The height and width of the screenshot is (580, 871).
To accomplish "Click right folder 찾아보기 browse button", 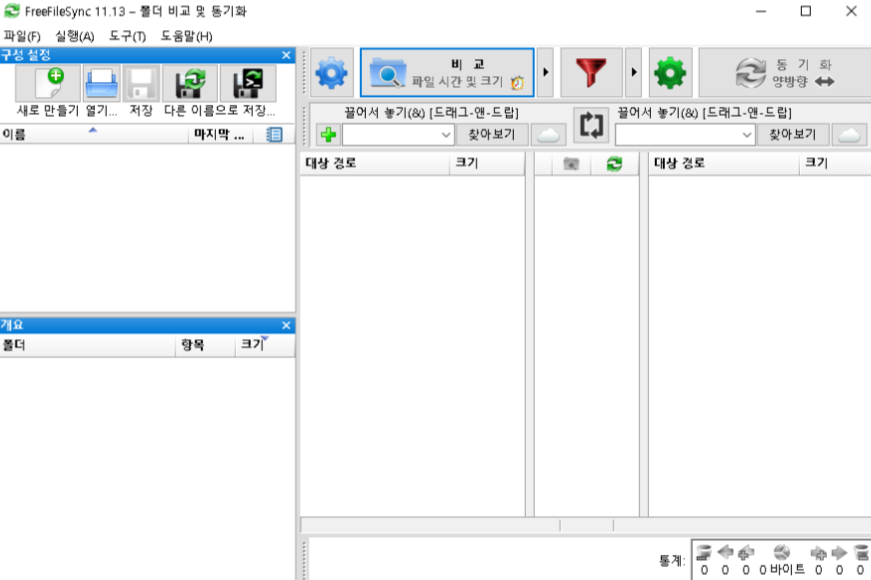I will click(x=793, y=134).
